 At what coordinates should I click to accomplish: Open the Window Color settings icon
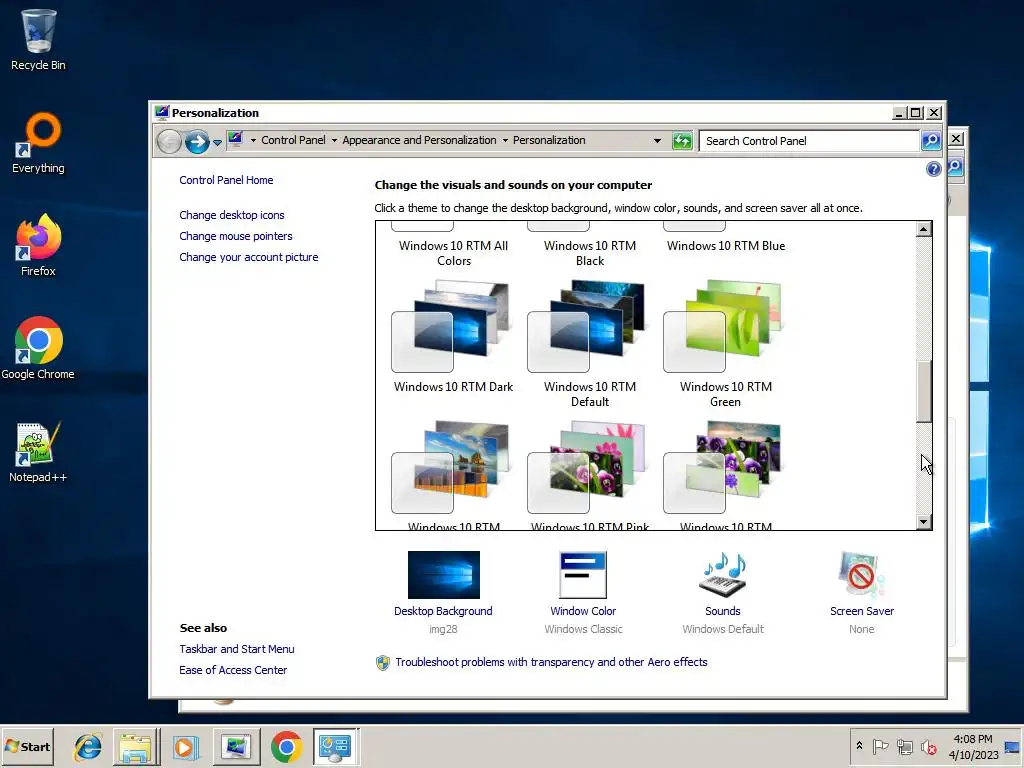[x=583, y=575]
